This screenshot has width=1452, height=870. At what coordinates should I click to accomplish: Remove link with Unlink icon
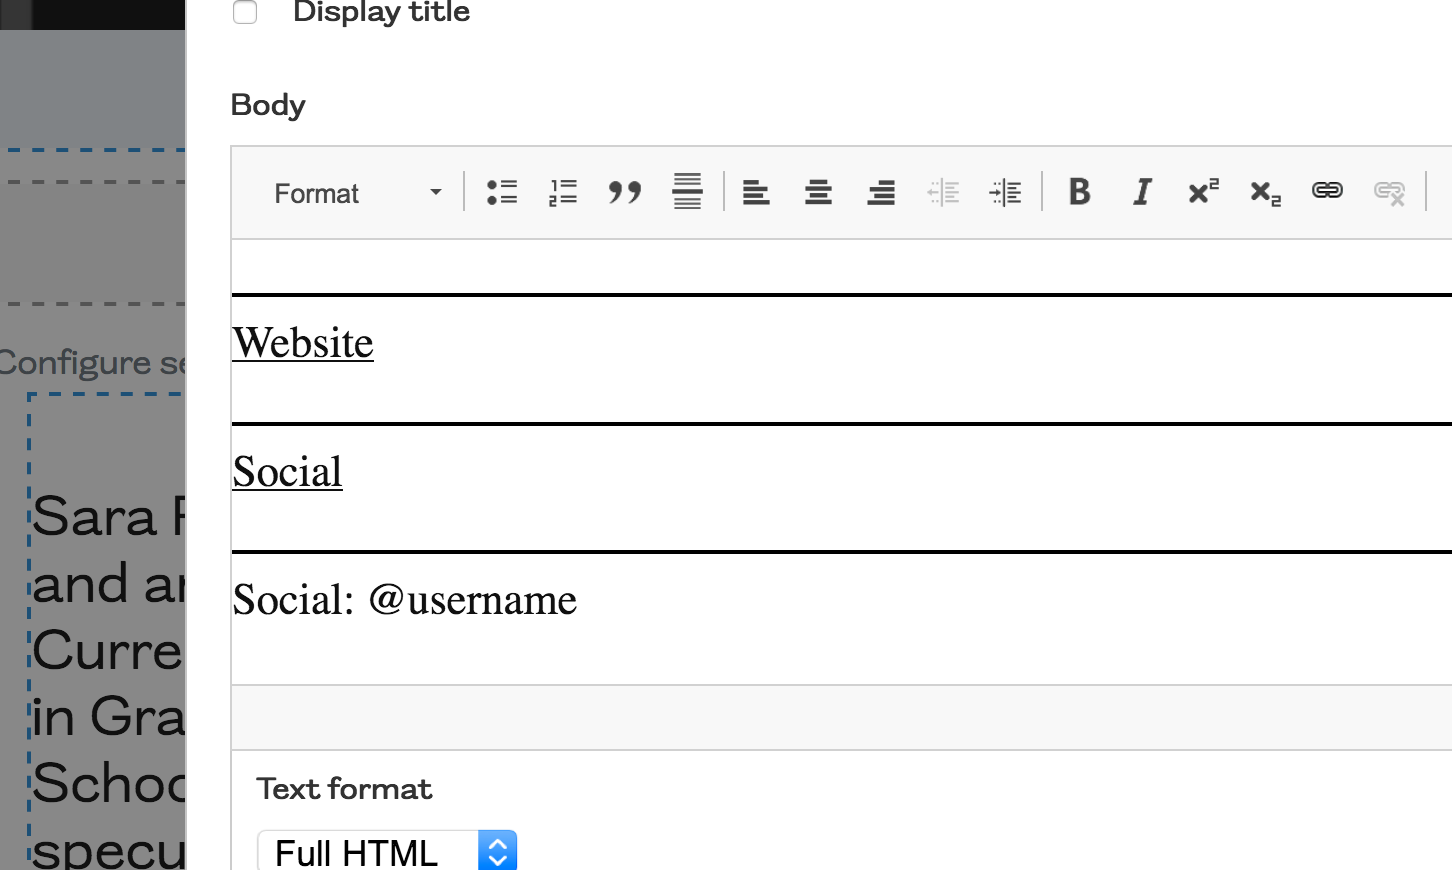click(1389, 192)
